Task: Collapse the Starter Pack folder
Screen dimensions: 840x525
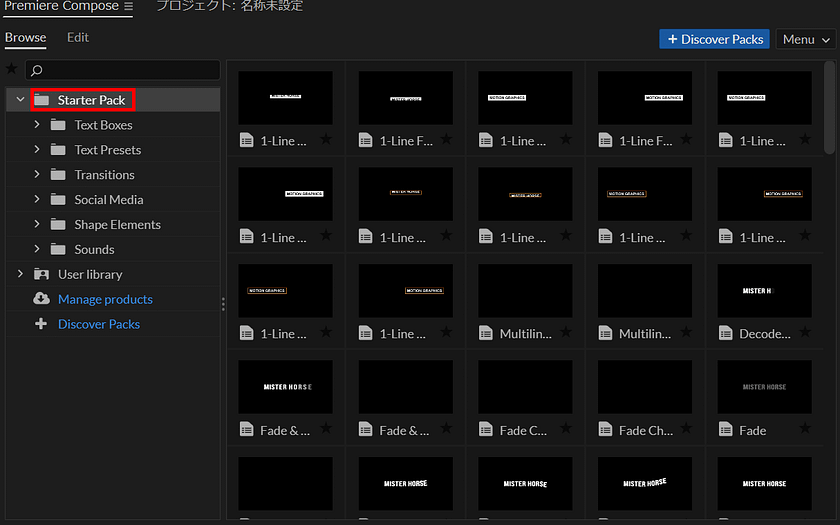Action: pos(20,100)
